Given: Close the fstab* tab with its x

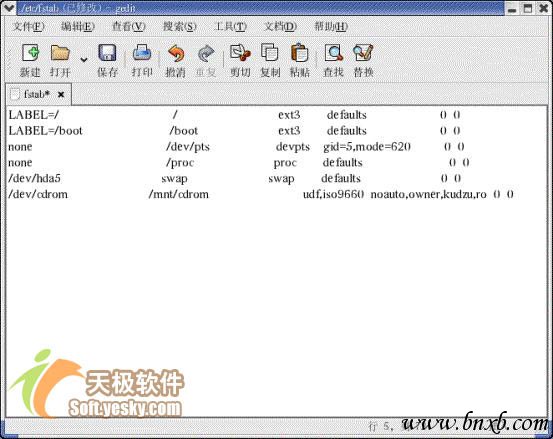Looking at the screenshot, I should point(61,94).
